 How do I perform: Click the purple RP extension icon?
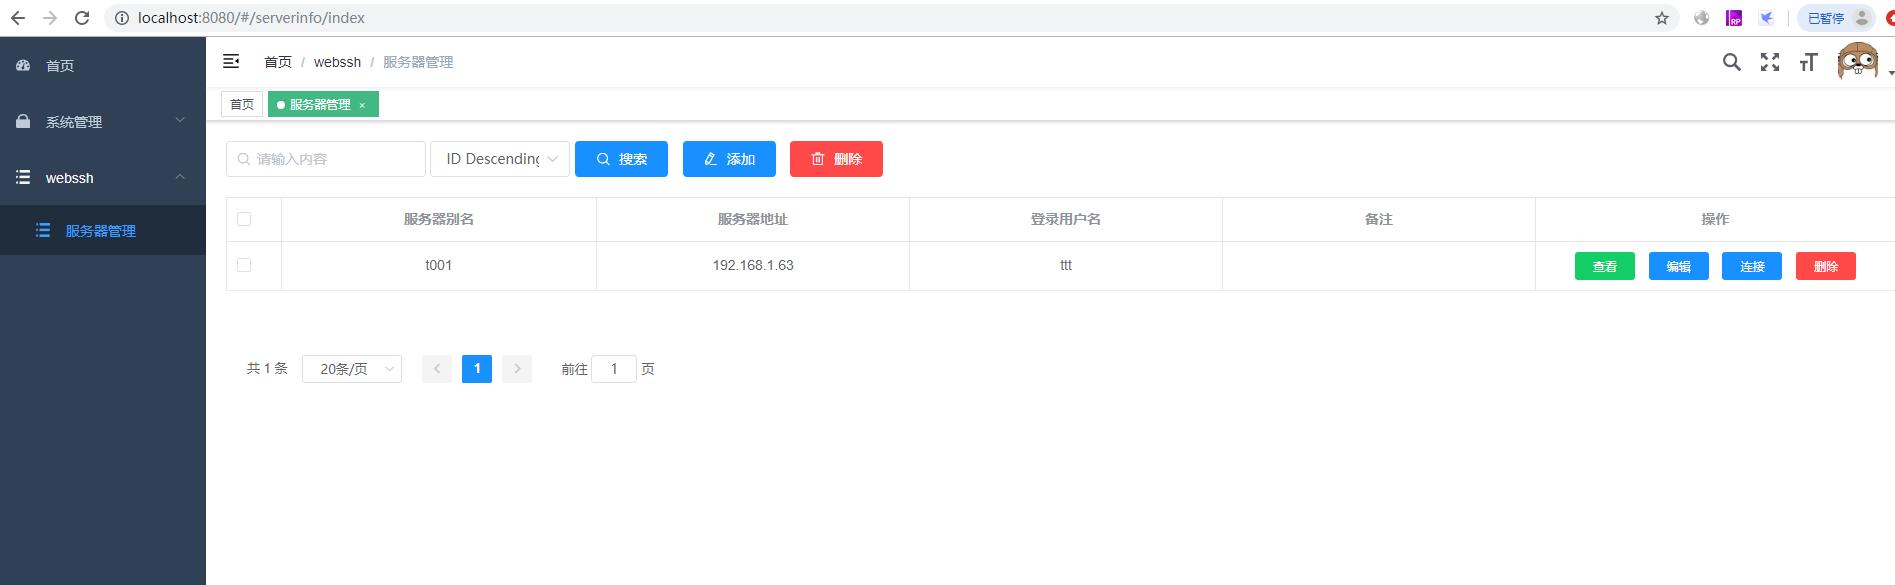click(x=1734, y=18)
